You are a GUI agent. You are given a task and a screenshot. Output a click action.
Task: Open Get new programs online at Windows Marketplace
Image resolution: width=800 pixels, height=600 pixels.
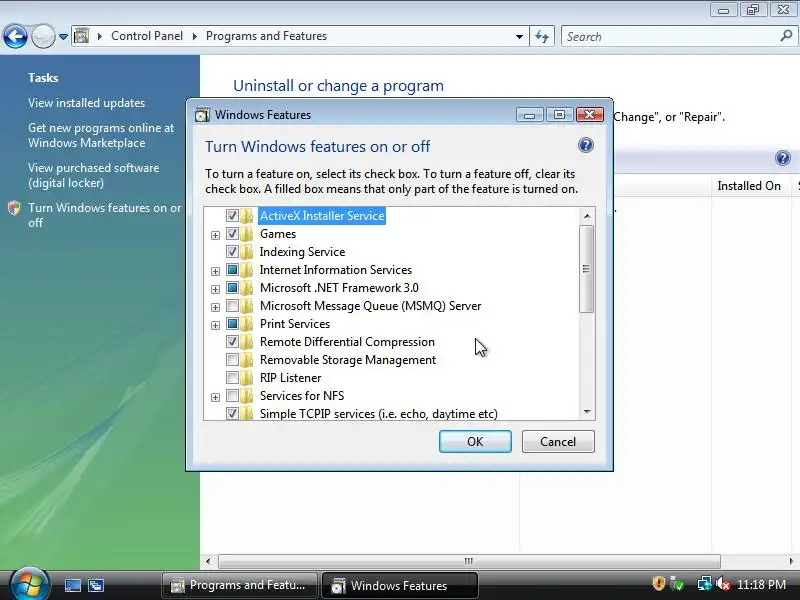(x=101, y=135)
